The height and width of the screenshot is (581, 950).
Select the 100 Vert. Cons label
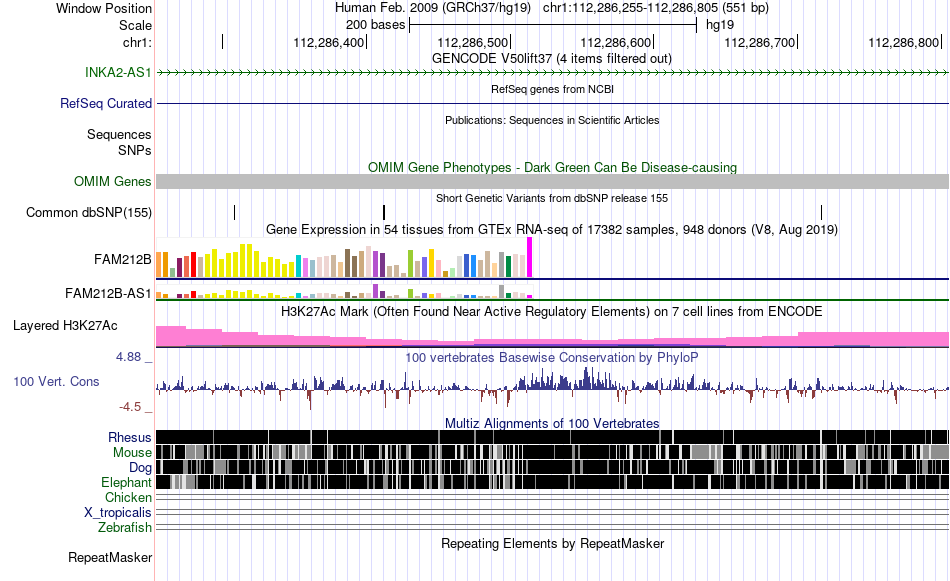pos(56,382)
